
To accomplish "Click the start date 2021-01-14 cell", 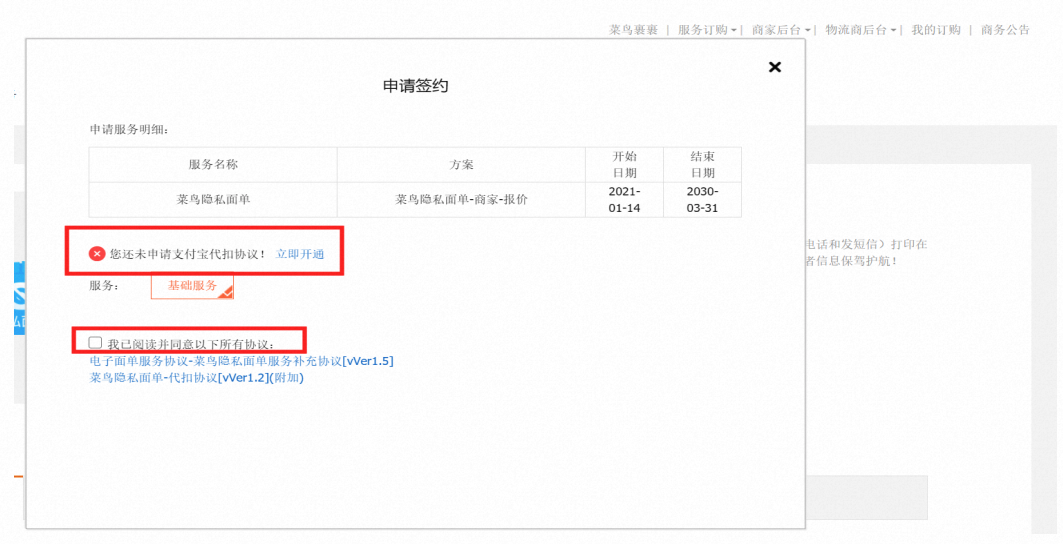I will pyautogui.click(x=624, y=200).
